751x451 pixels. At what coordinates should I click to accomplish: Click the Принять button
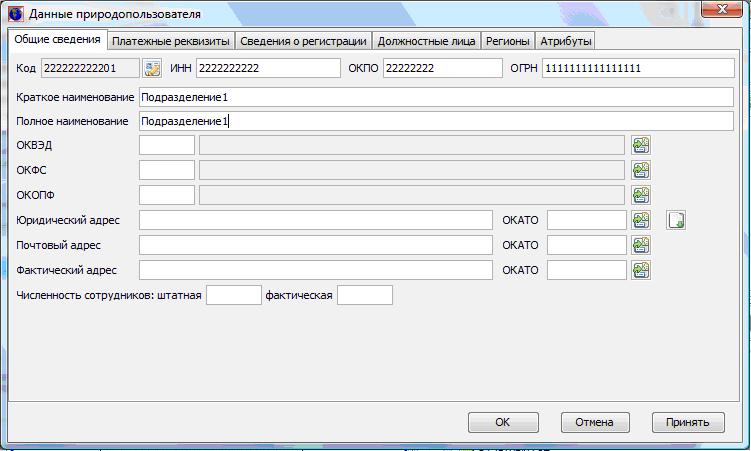pyautogui.click(x=688, y=422)
